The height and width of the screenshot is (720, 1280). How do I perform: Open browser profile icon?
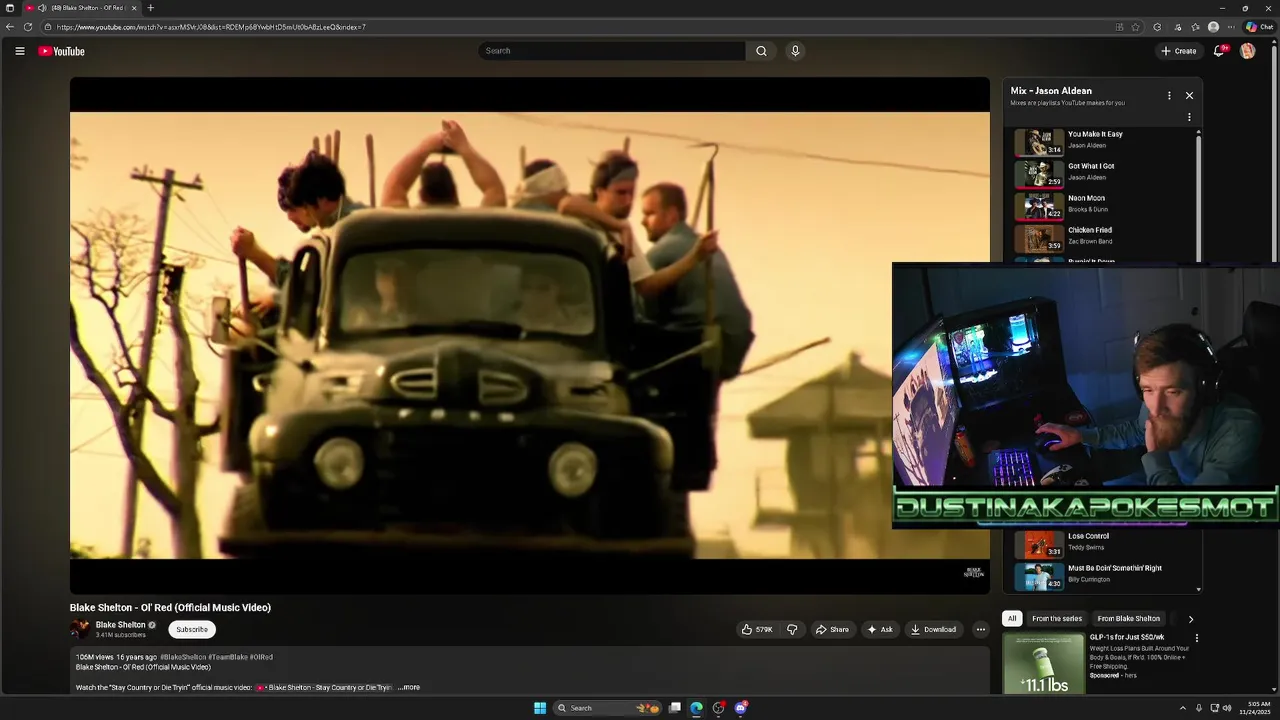(1214, 27)
